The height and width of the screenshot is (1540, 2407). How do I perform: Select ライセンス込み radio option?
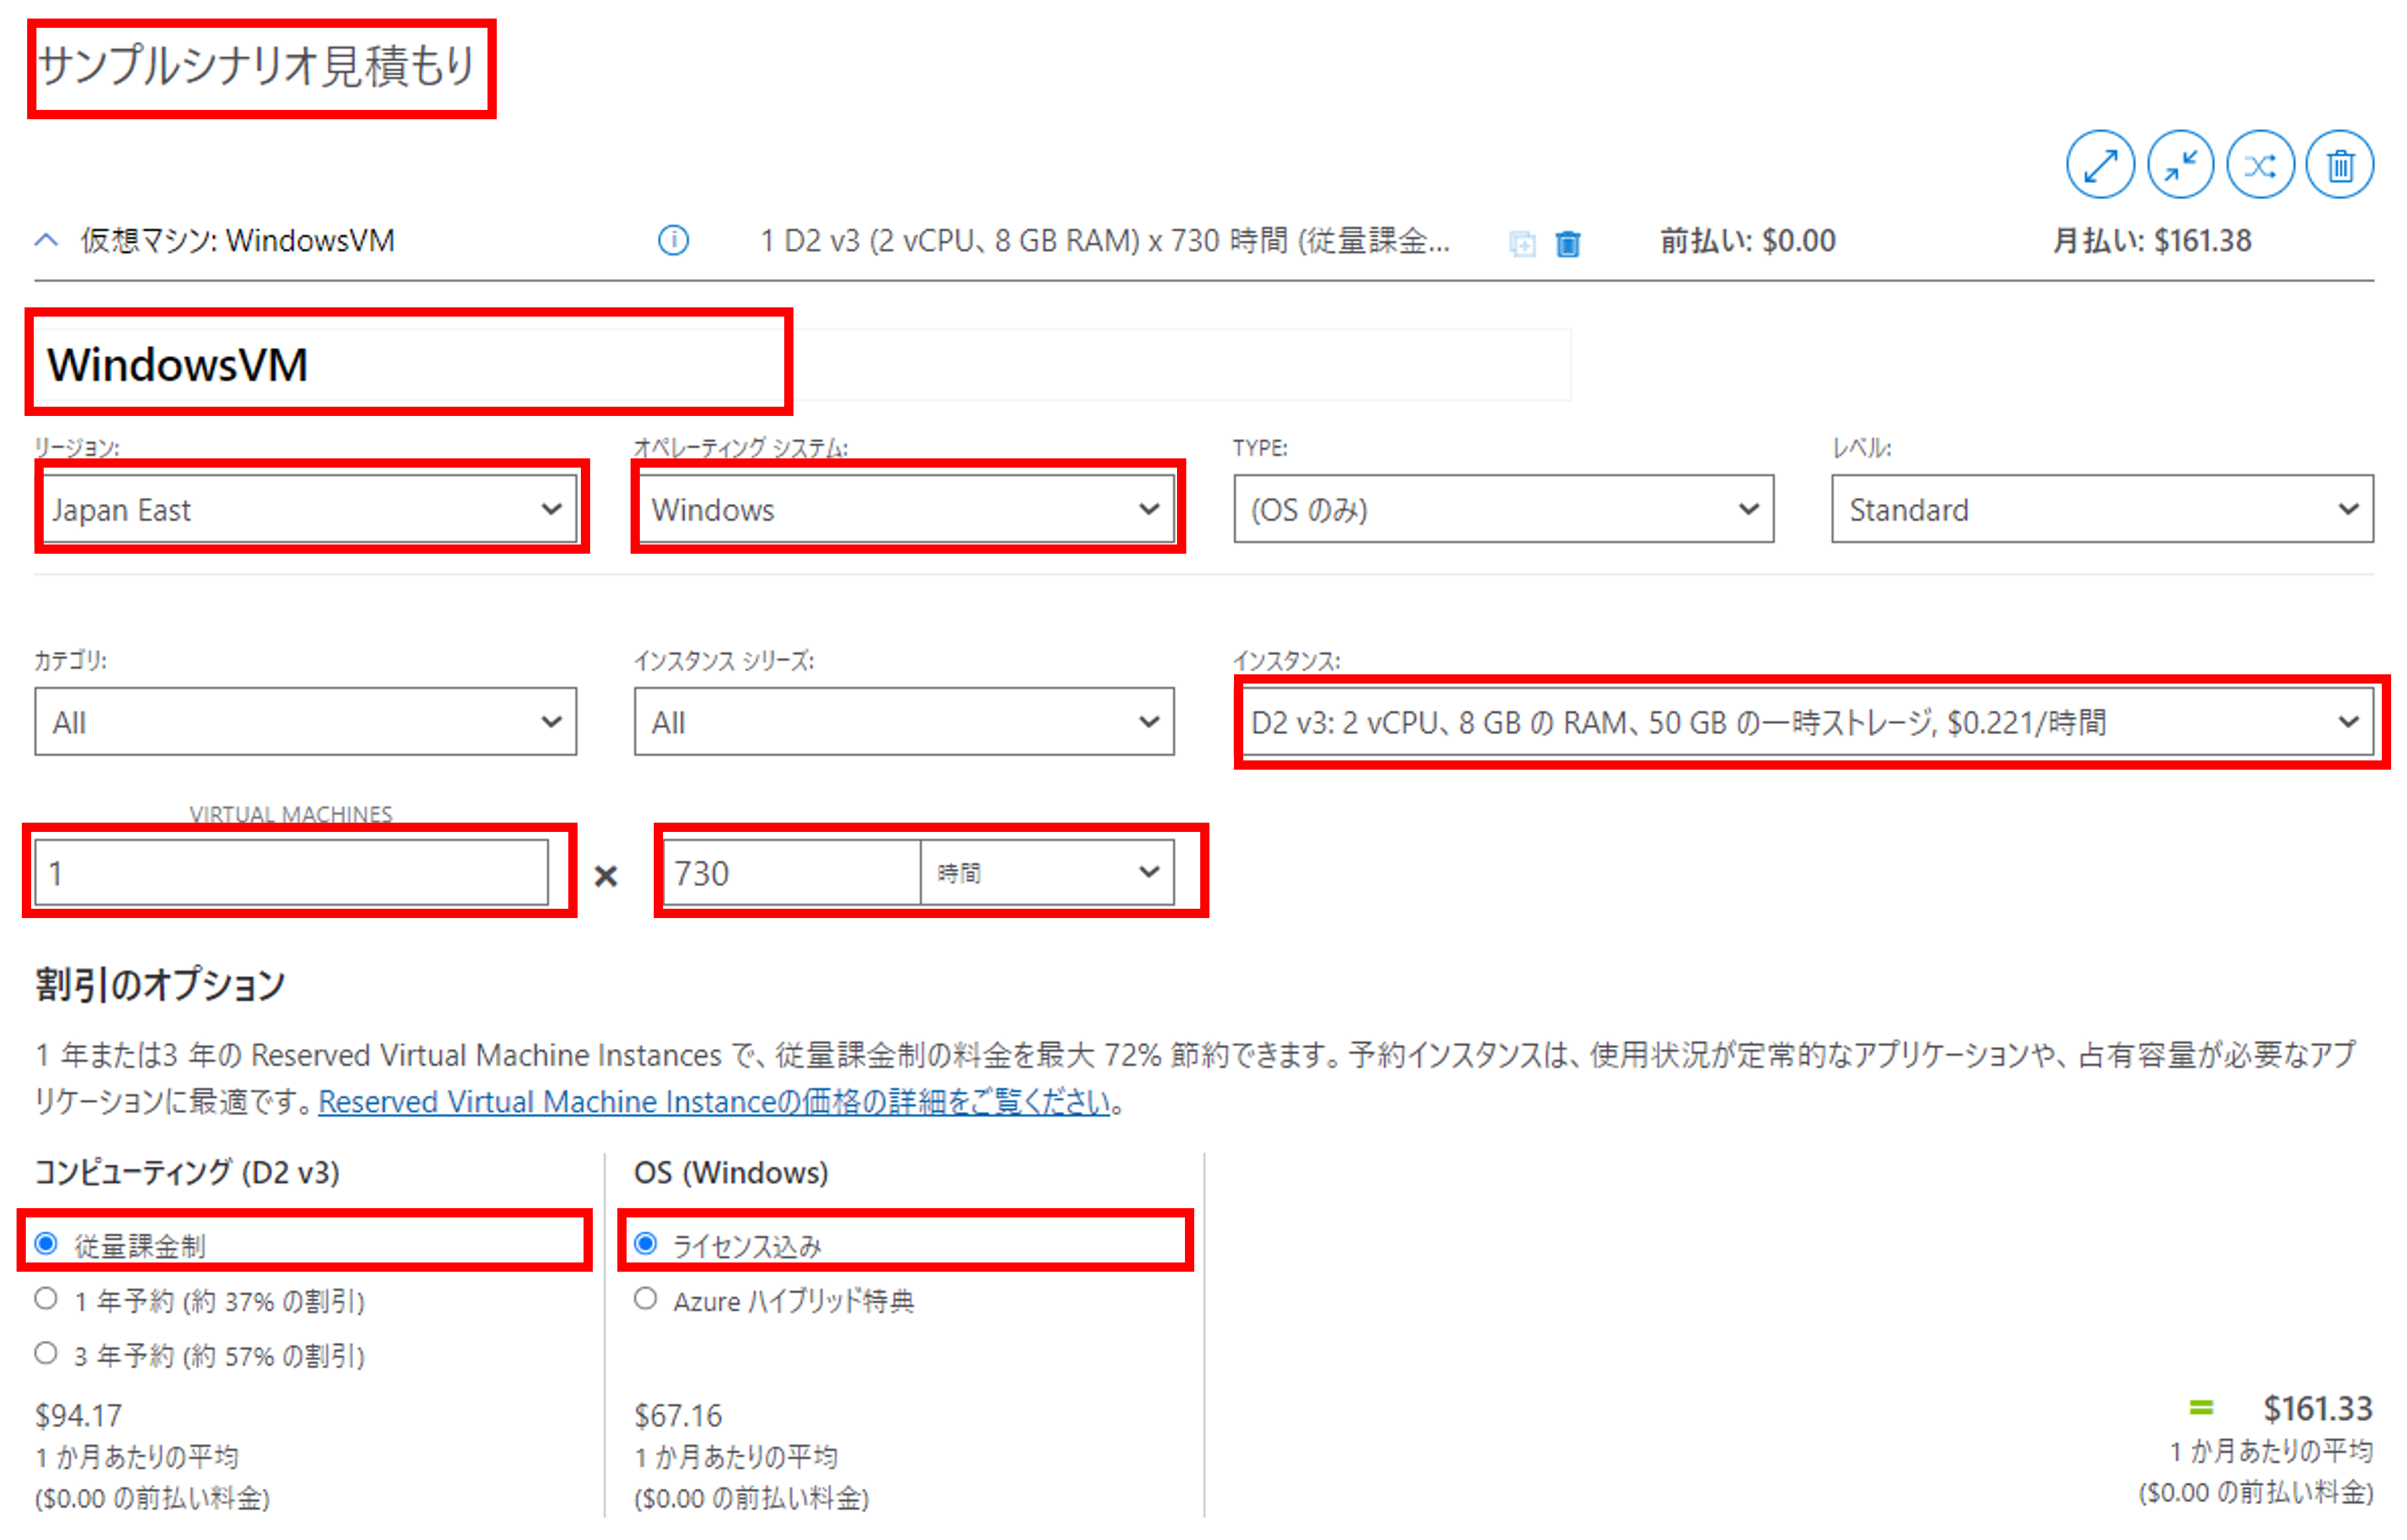click(x=645, y=1243)
